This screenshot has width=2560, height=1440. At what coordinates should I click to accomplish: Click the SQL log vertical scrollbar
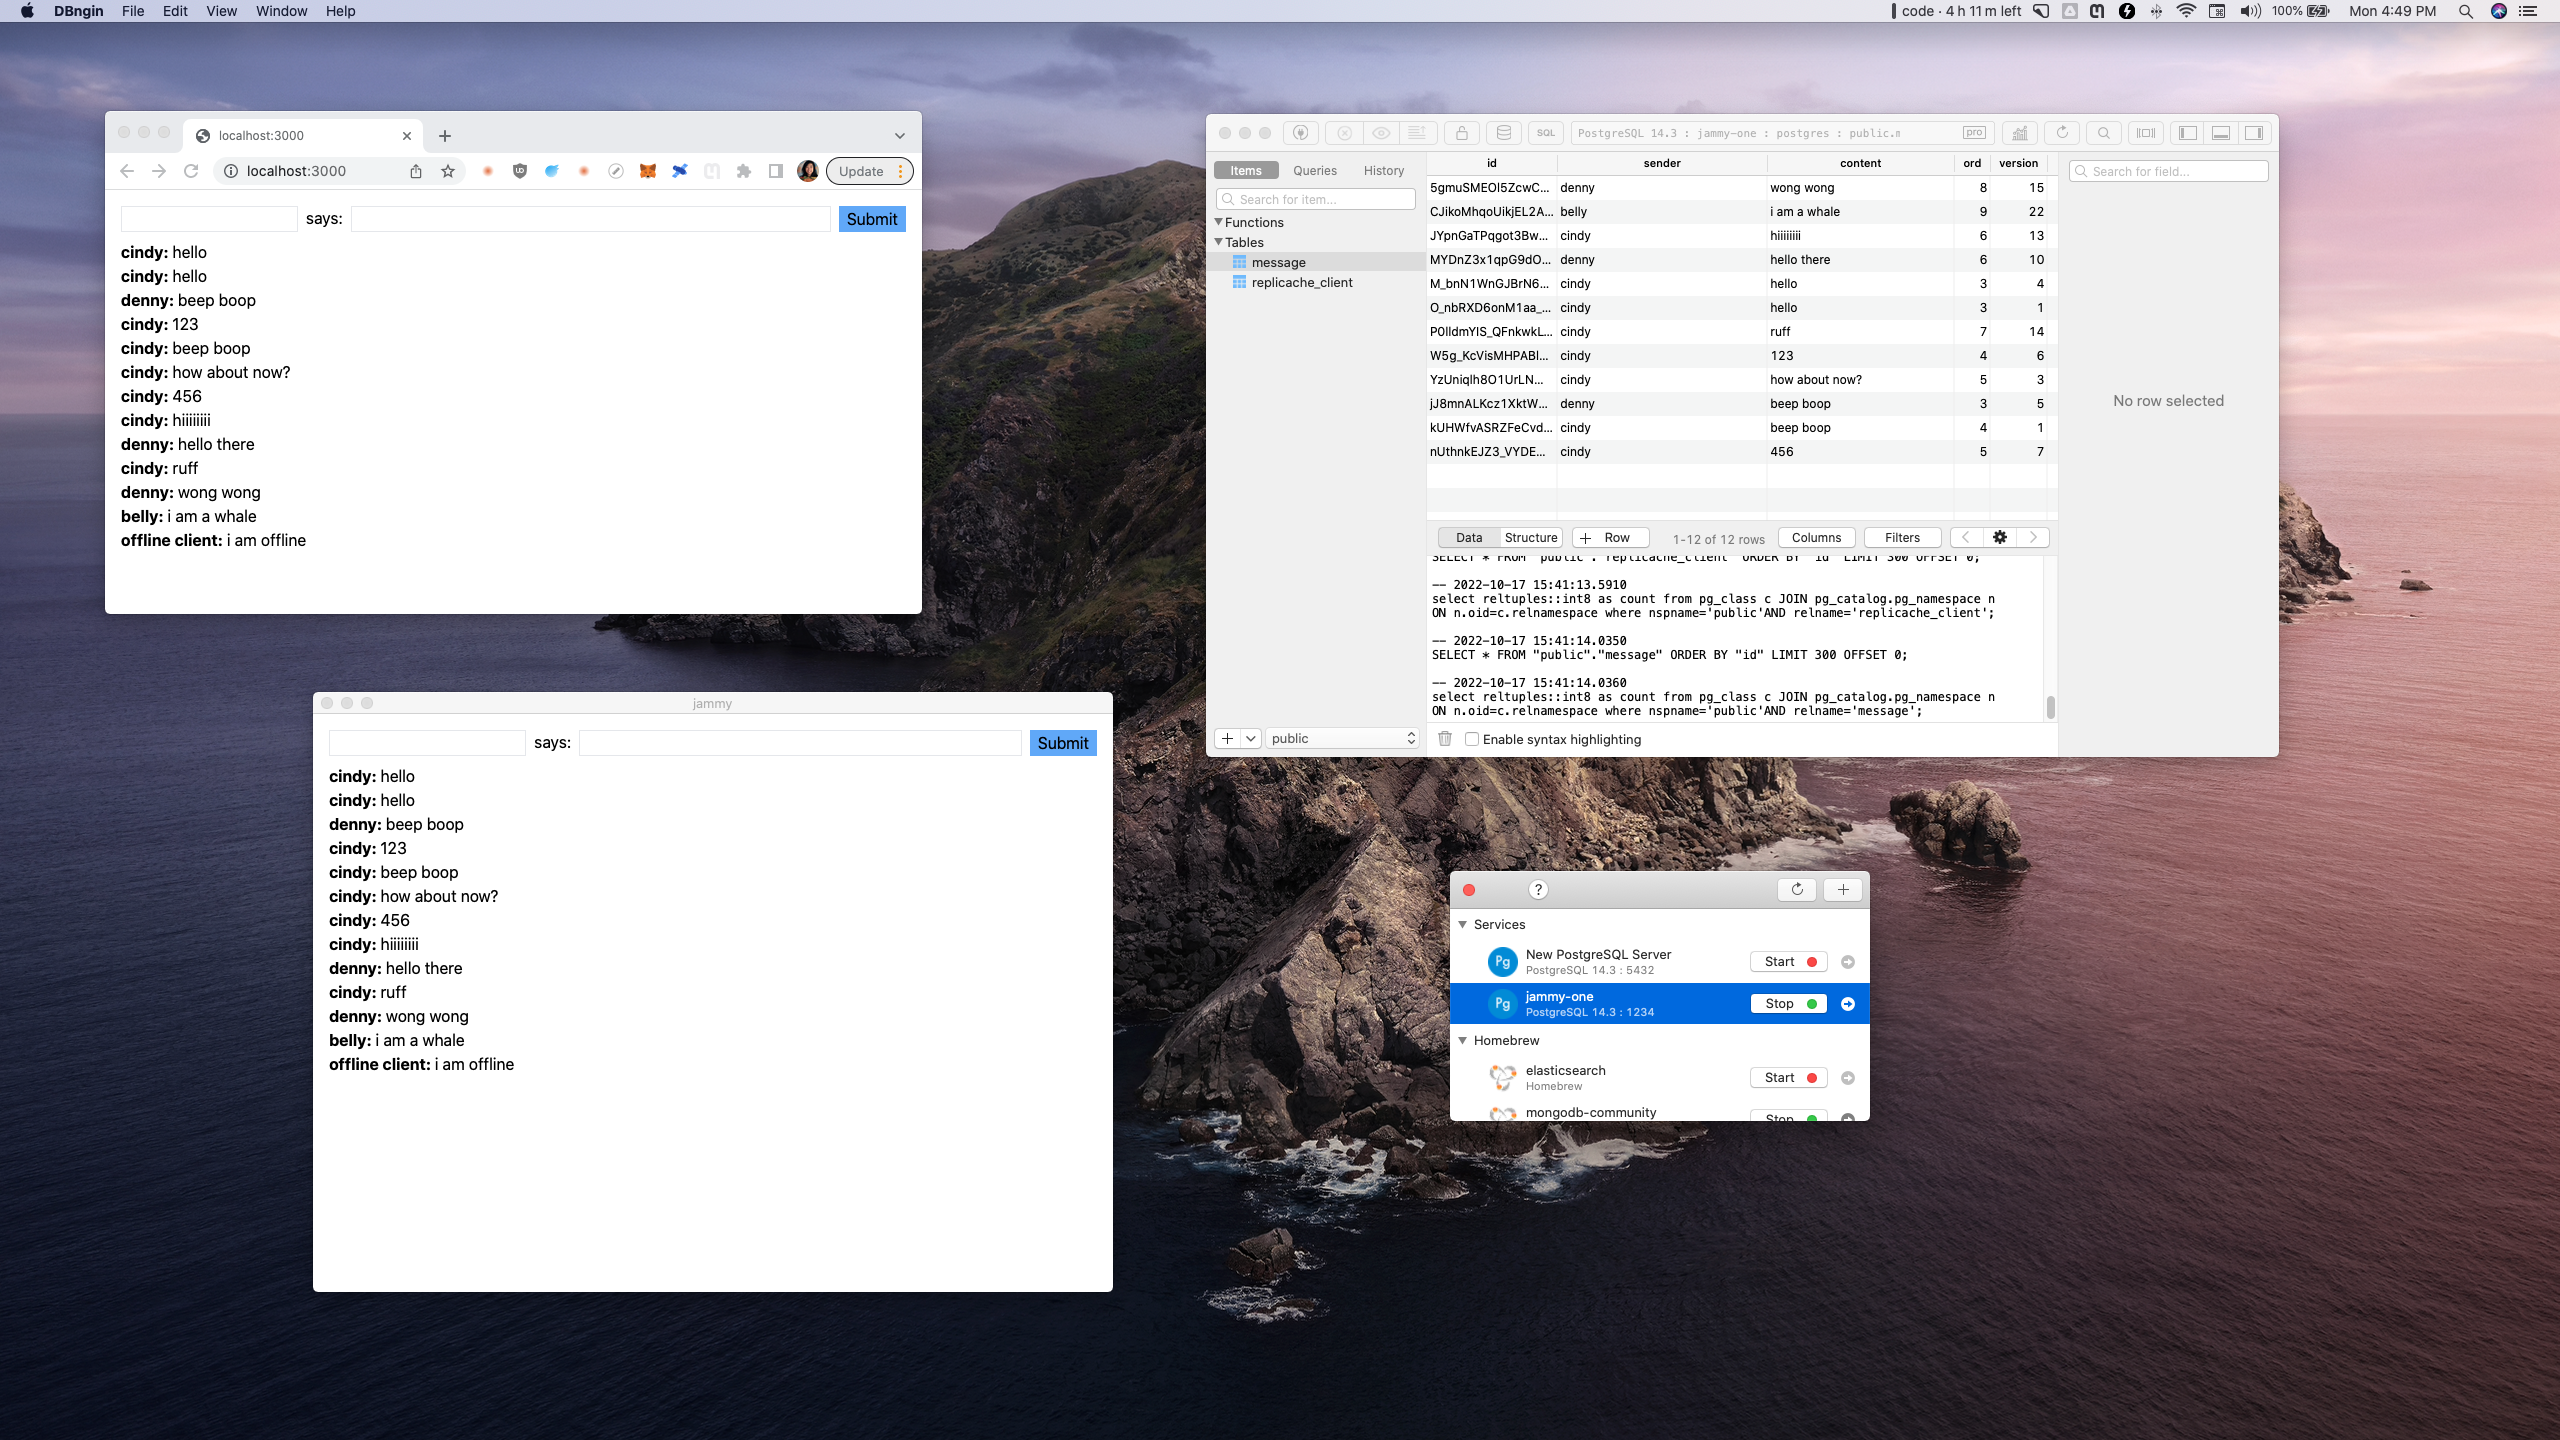tap(2050, 707)
